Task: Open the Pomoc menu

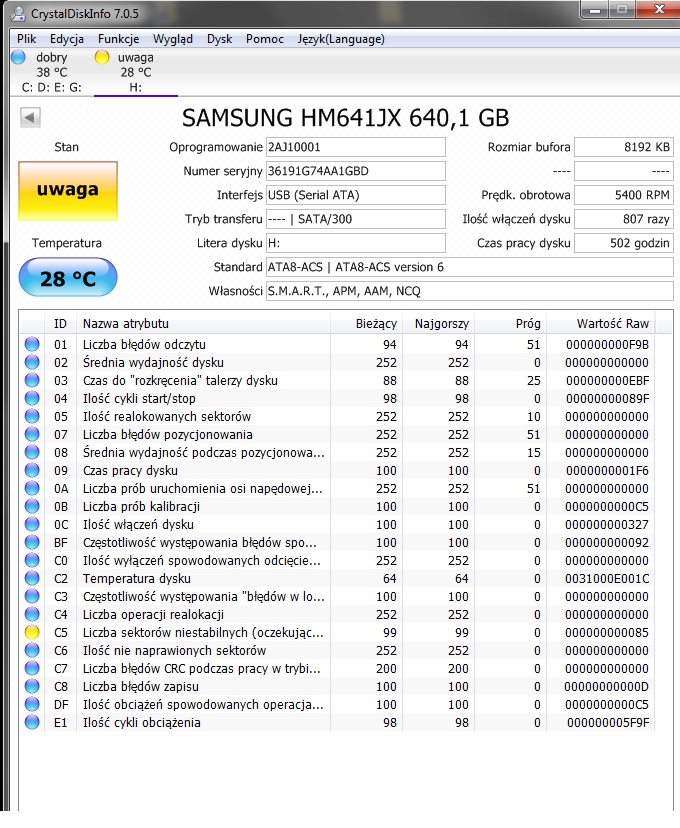Action: [265, 39]
